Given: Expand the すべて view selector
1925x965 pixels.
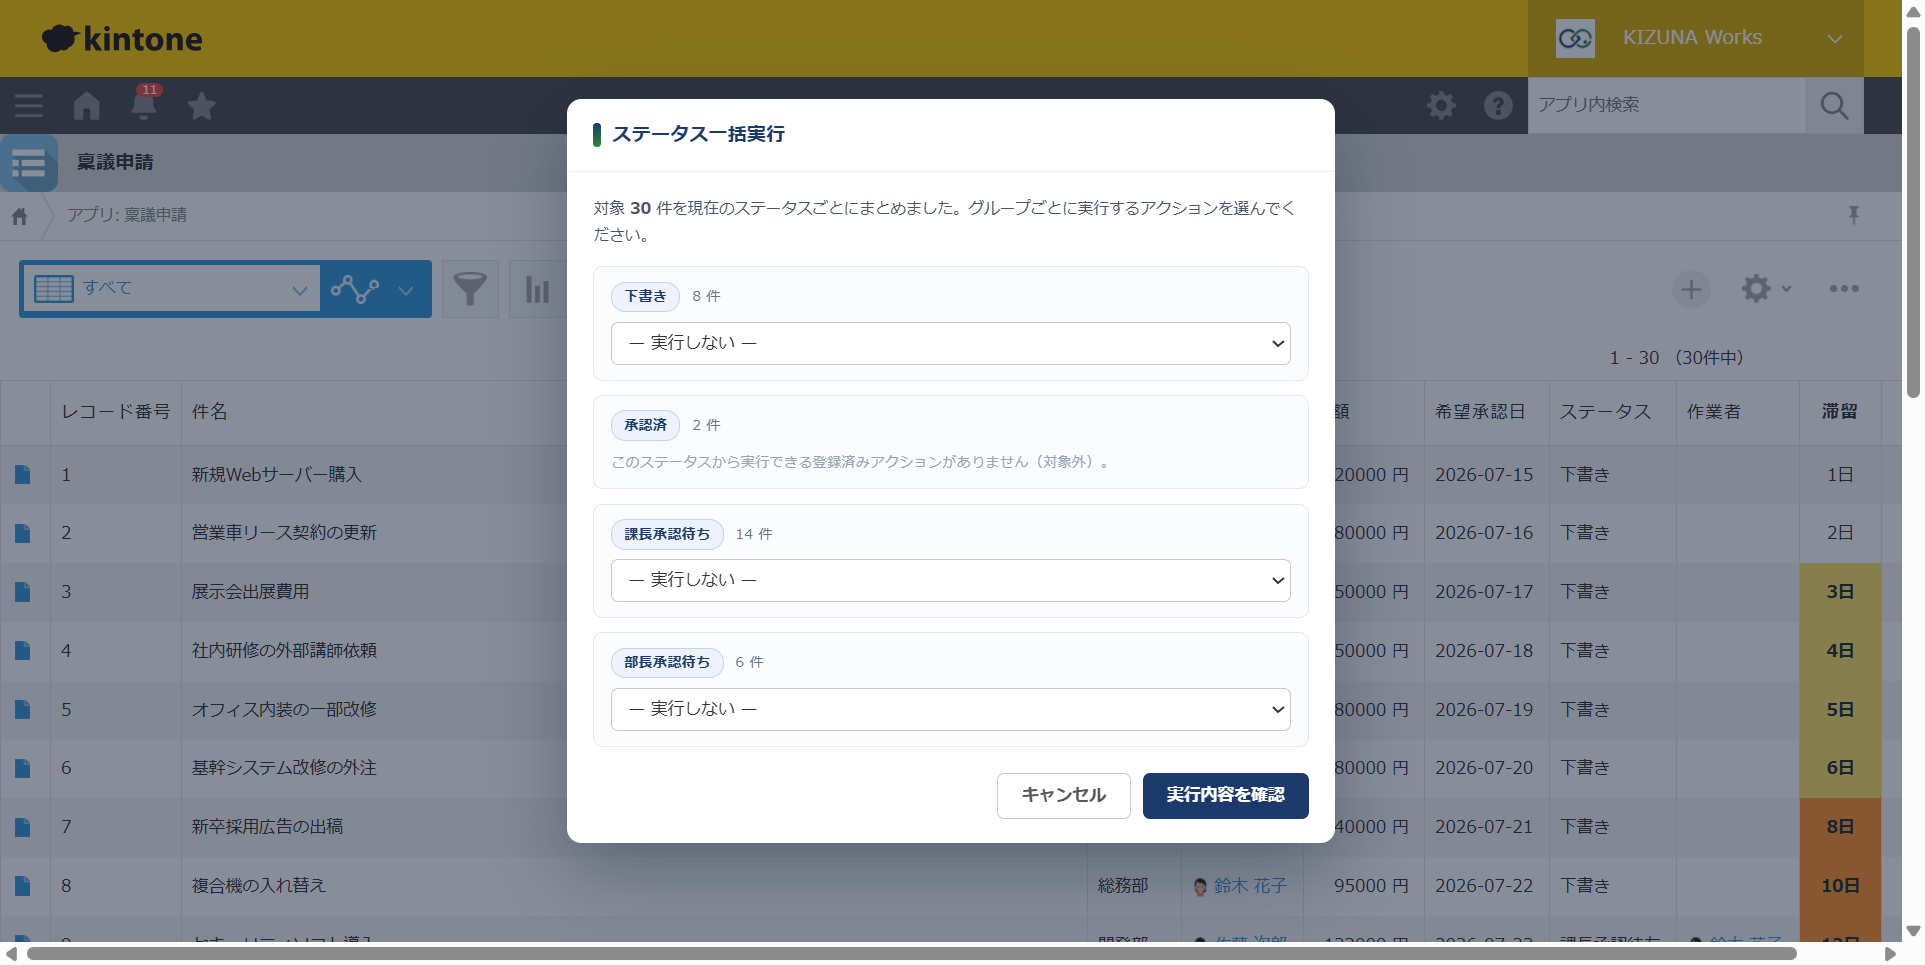Looking at the screenshot, I should coord(171,289).
